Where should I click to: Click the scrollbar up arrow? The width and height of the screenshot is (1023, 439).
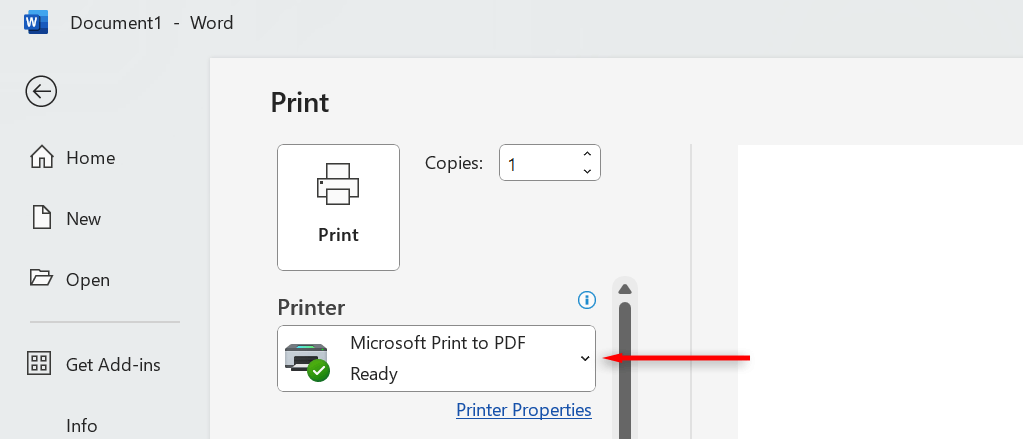coord(625,290)
